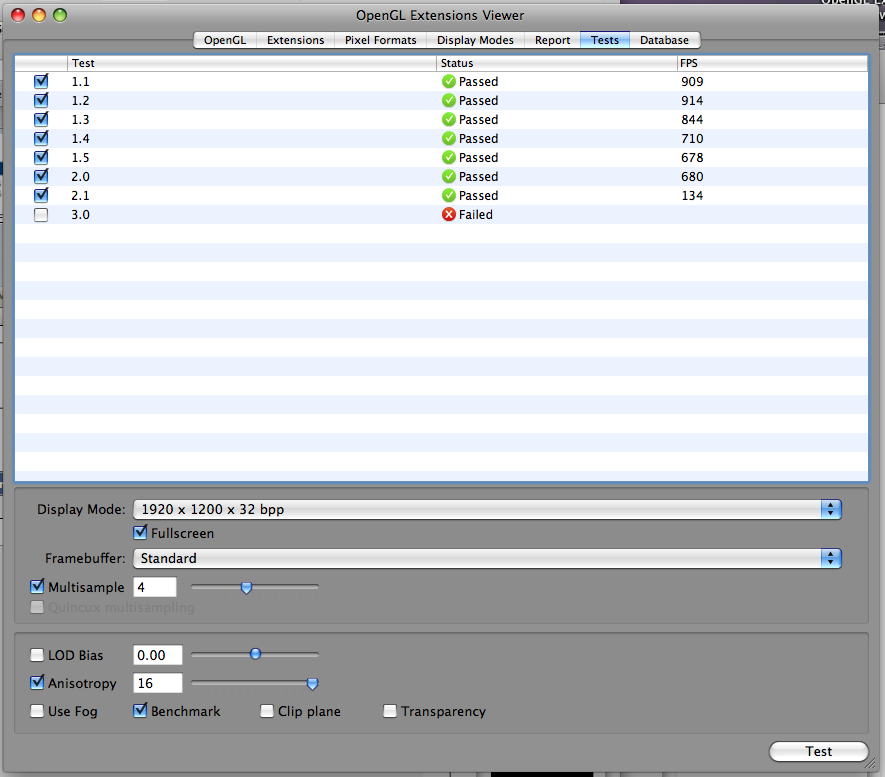
Task: Click the green Passed icon for test 2.0
Action: click(x=449, y=177)
